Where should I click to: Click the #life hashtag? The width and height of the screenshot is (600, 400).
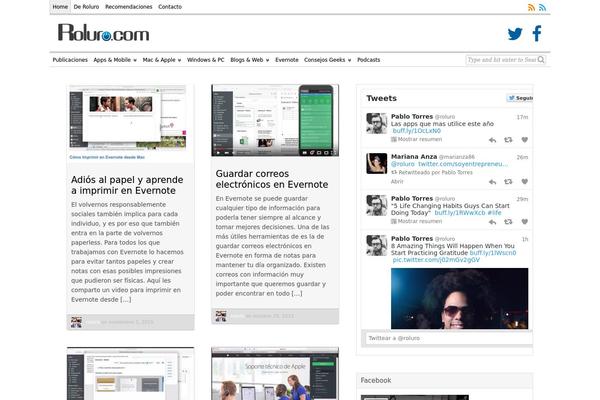coord(494,213)
